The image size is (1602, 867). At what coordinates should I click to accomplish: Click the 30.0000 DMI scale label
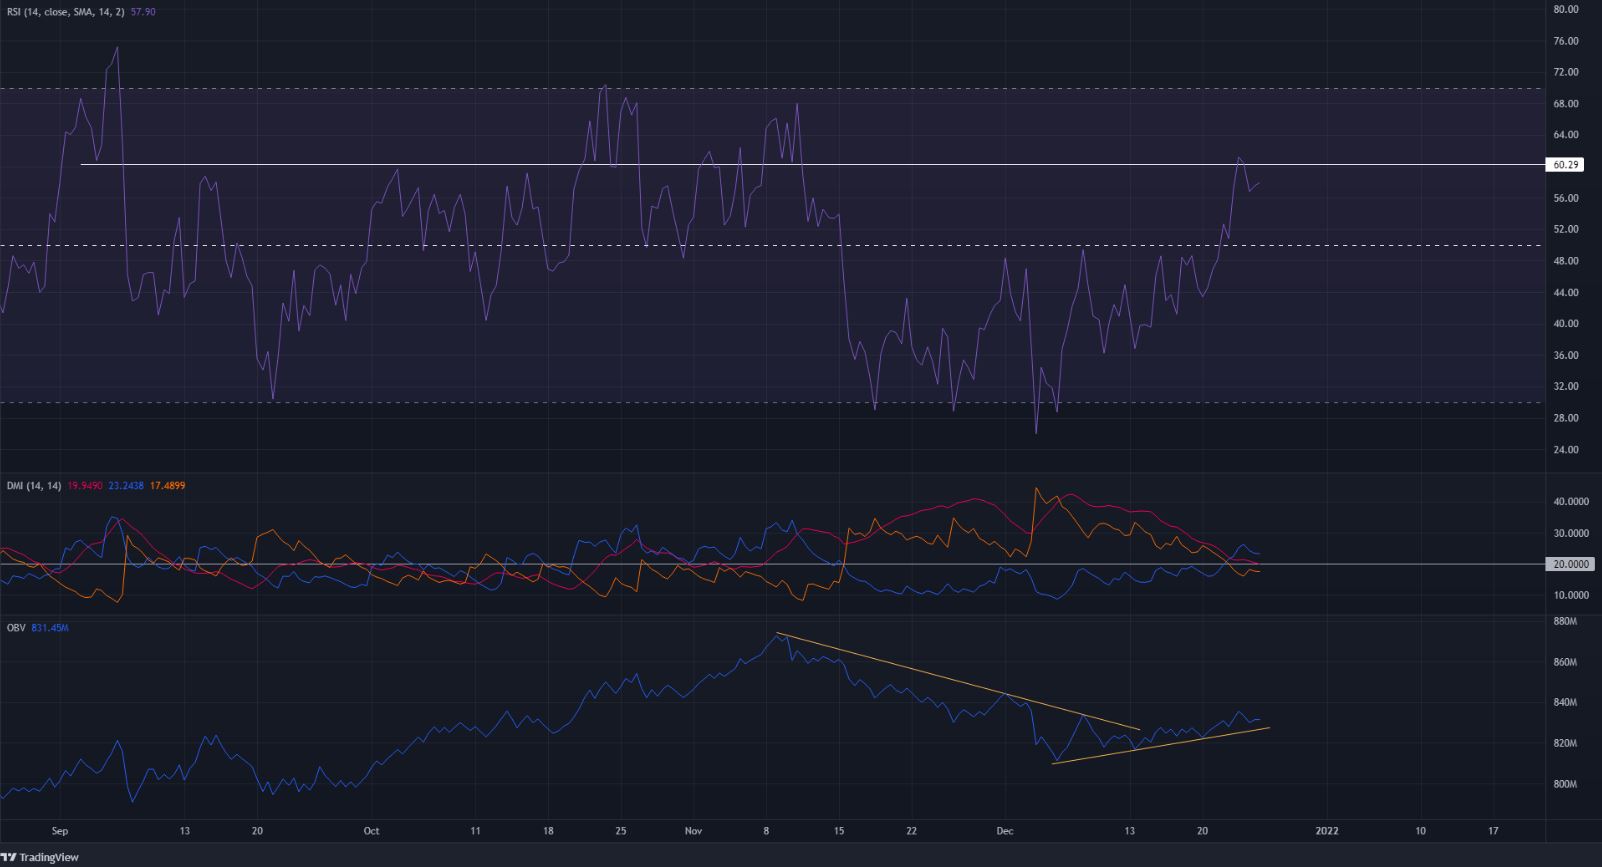[1570, 533]
